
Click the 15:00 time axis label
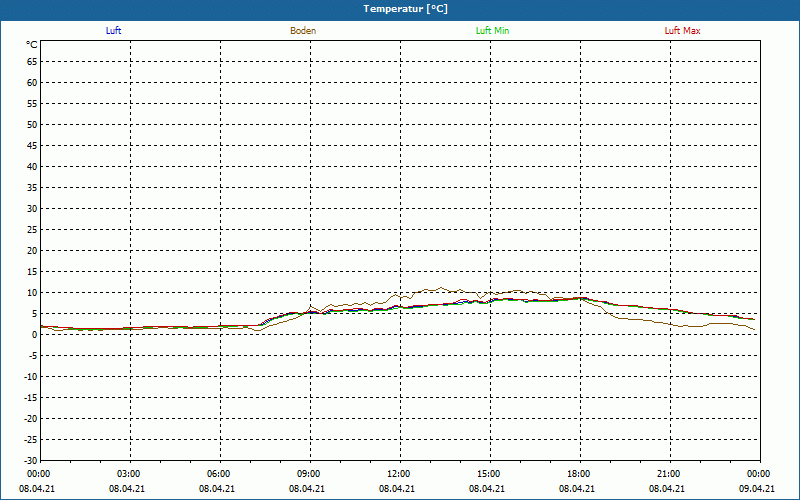coord(489,474)
